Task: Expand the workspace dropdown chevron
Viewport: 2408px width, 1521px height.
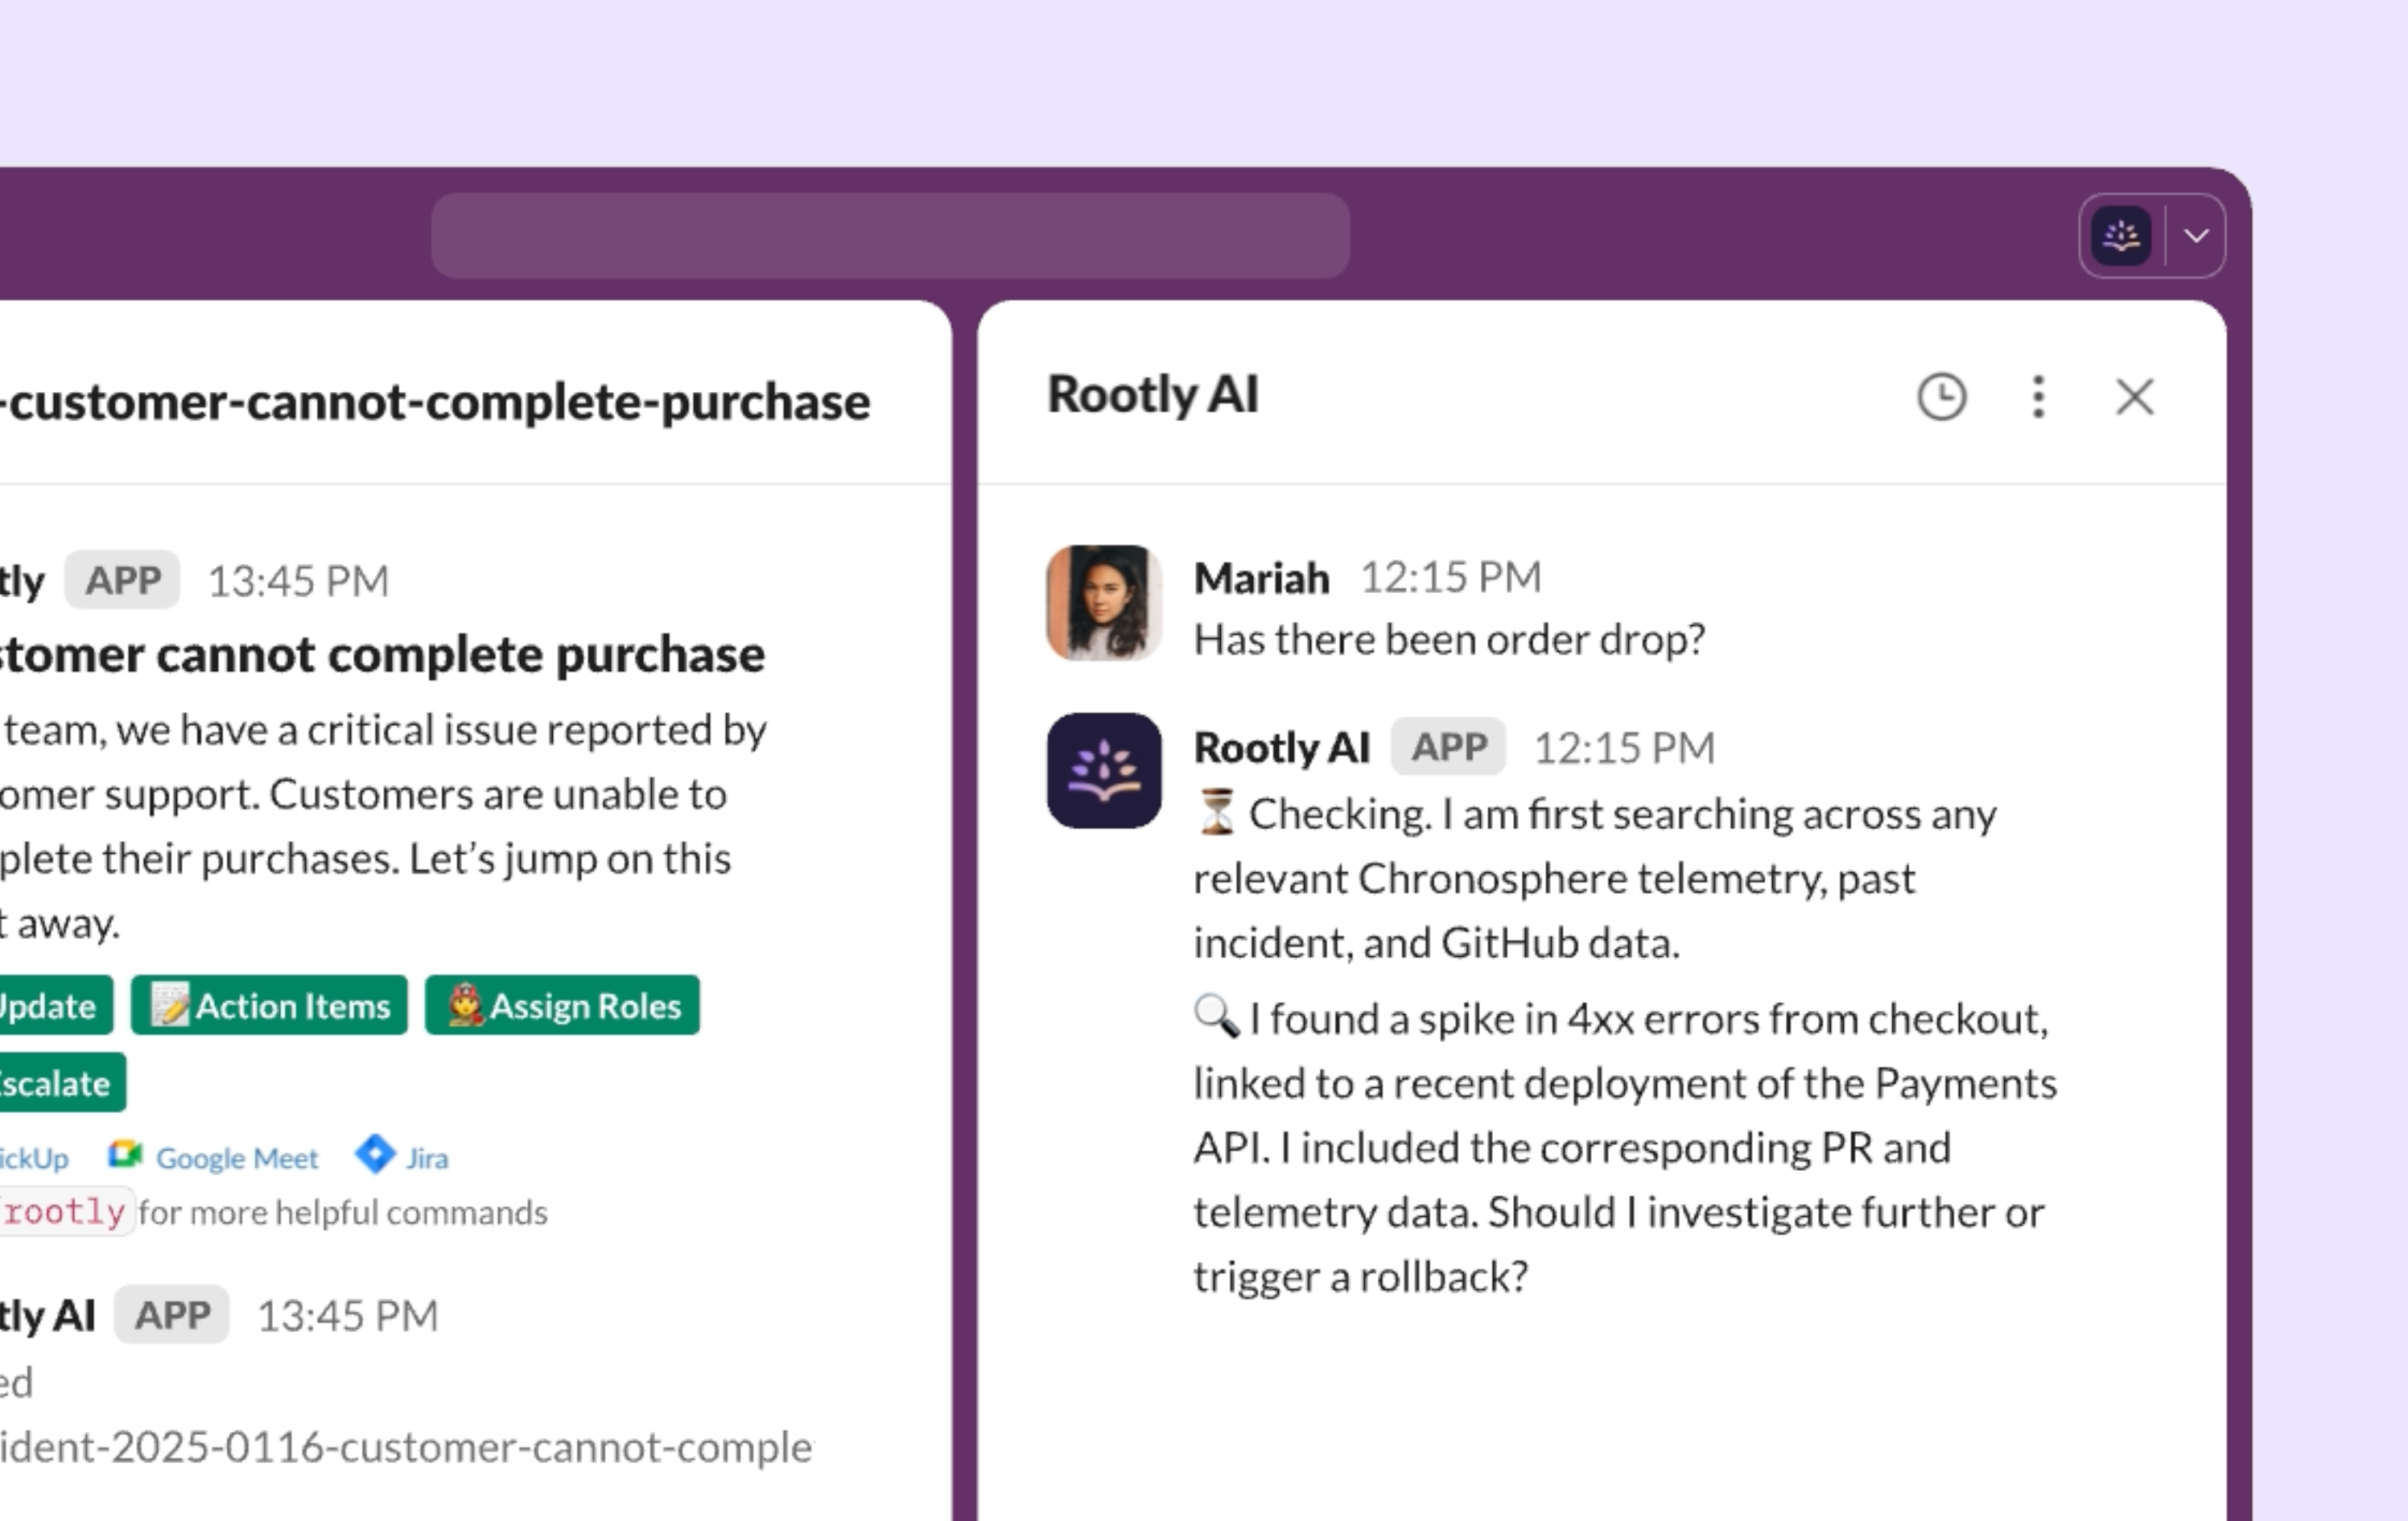Action: 2196,236
